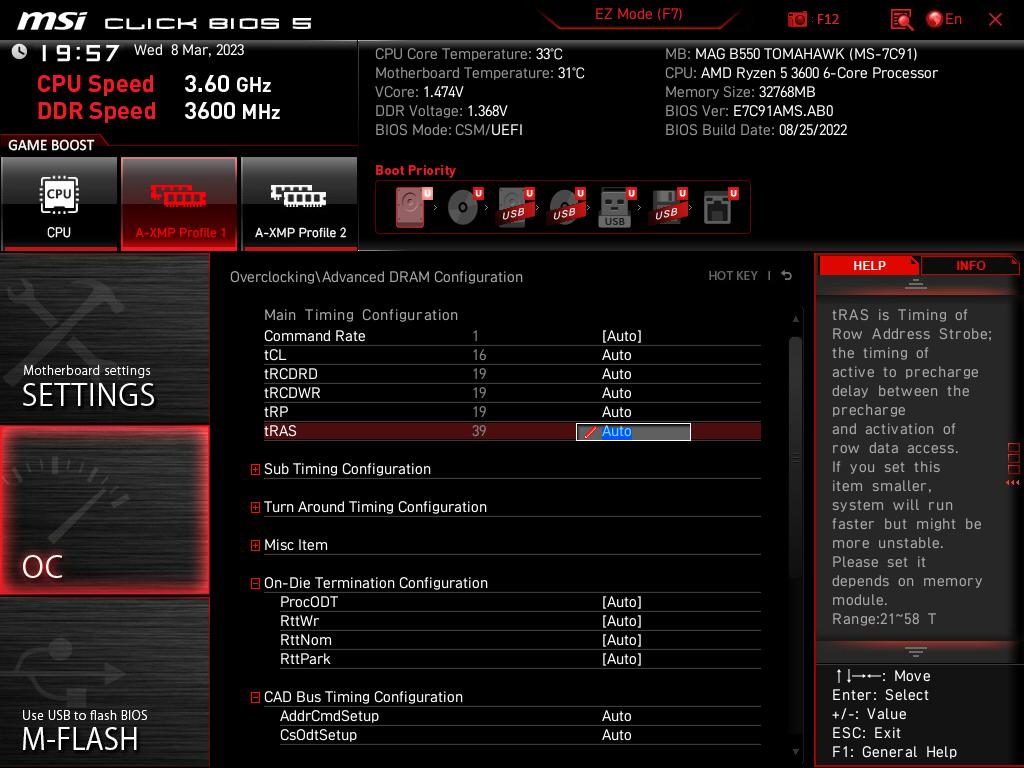Viewport: 1024px width, 768px height.
Task: Open the RttNom [Auto] dropdown
Action: [622, 639]
